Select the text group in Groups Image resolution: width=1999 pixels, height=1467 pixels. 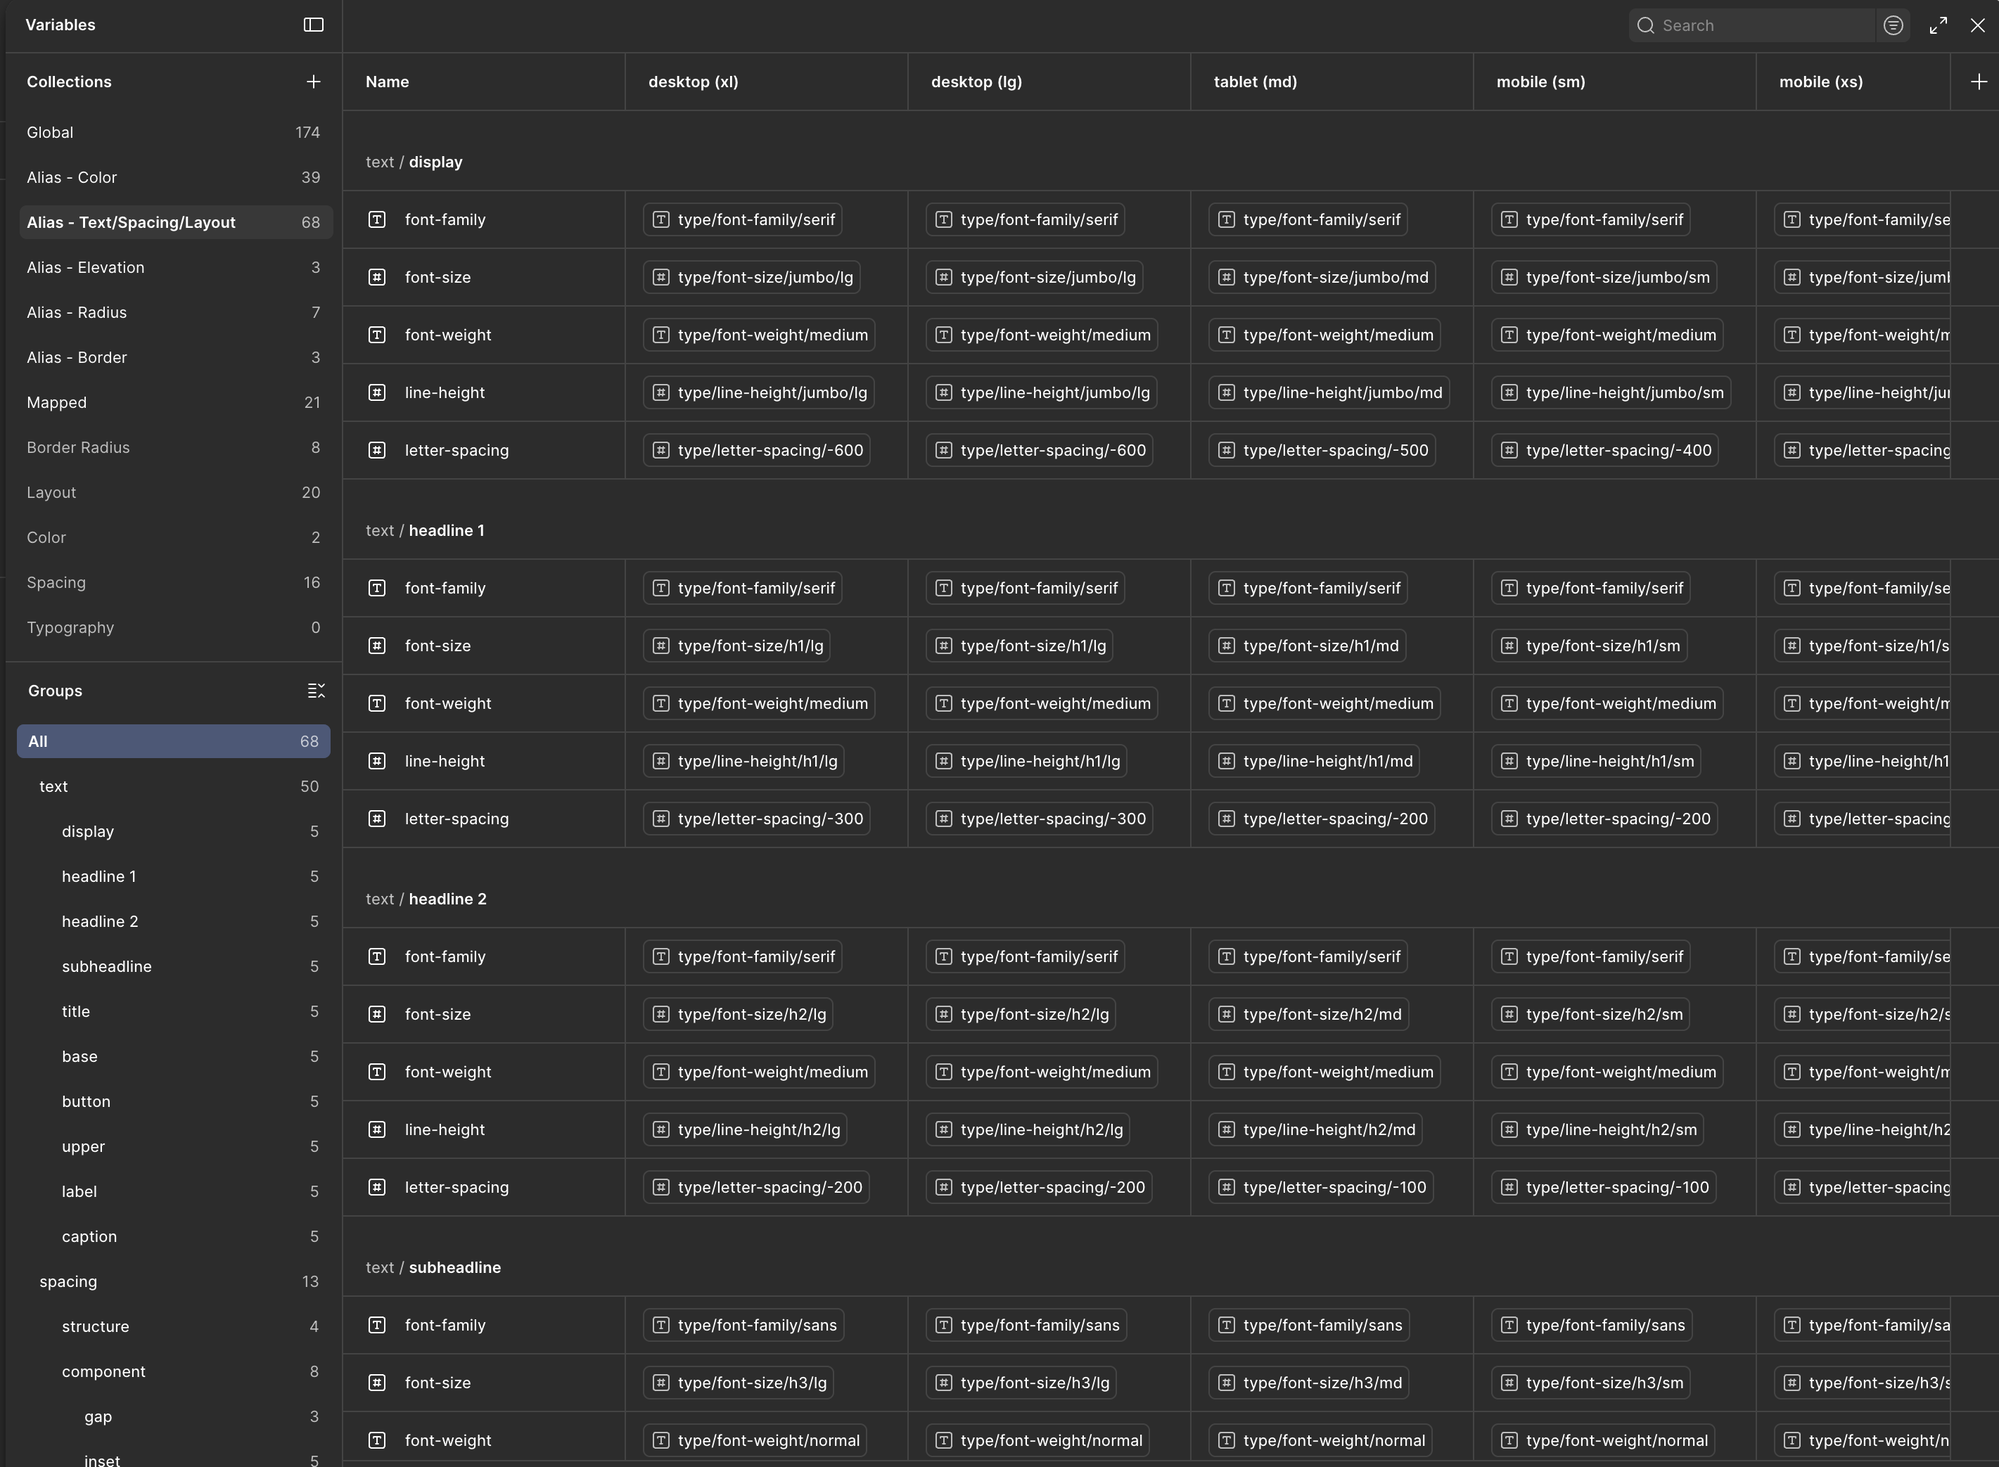[174, 786]
